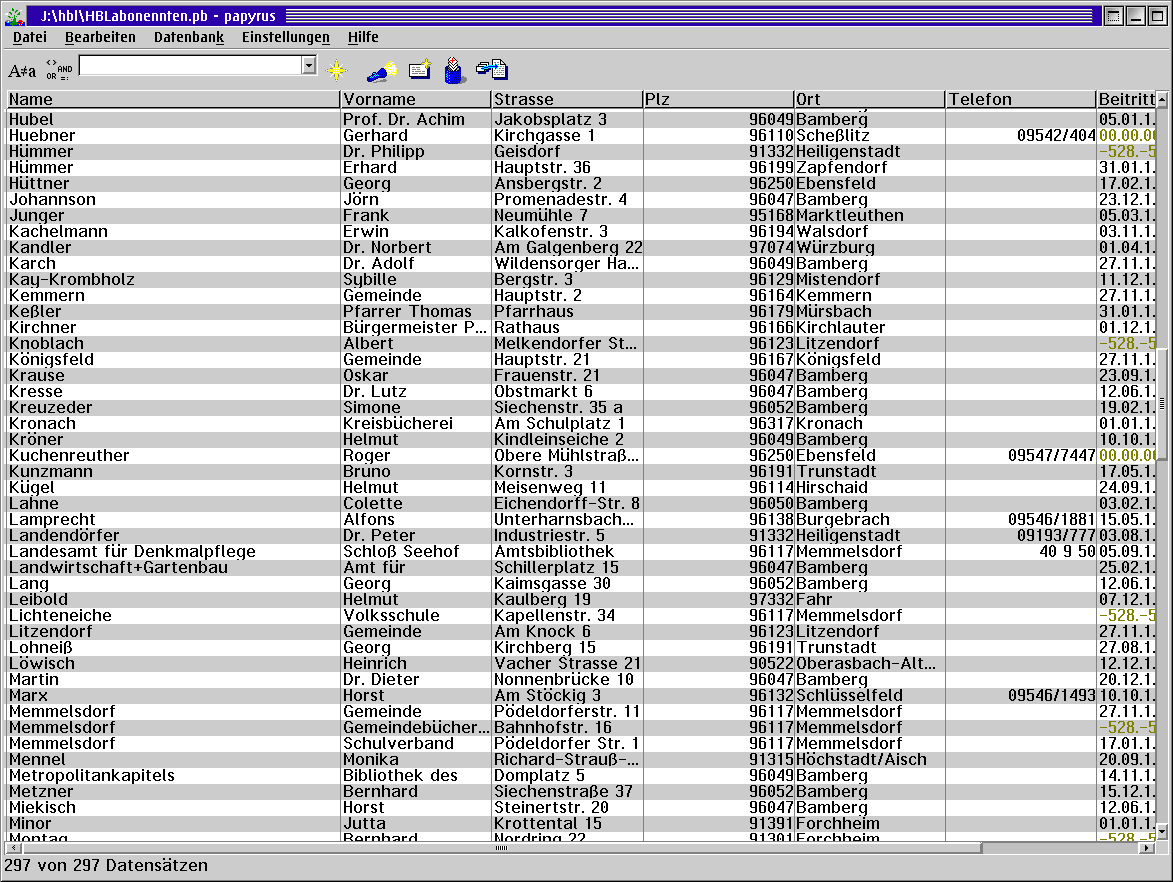Select the Lichteneiche row
Image resolution: width=1173 pixels, height=882 pixels.
(x=581, y=616)
